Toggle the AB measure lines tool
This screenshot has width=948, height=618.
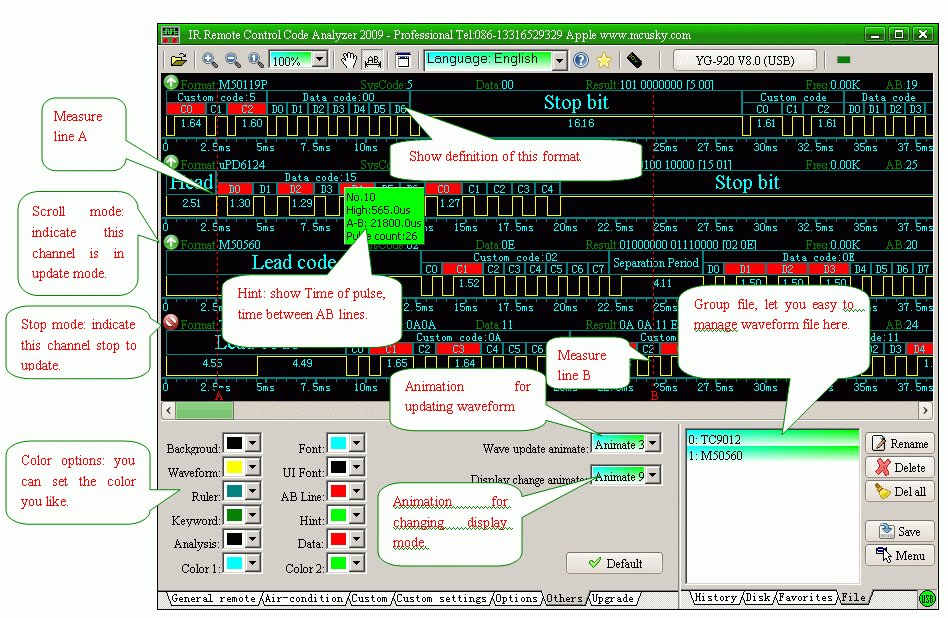[373, 60]
